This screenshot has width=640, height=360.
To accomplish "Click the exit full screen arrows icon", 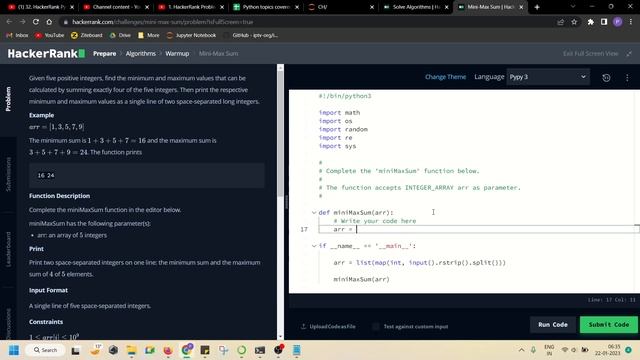I will (629, 53).
